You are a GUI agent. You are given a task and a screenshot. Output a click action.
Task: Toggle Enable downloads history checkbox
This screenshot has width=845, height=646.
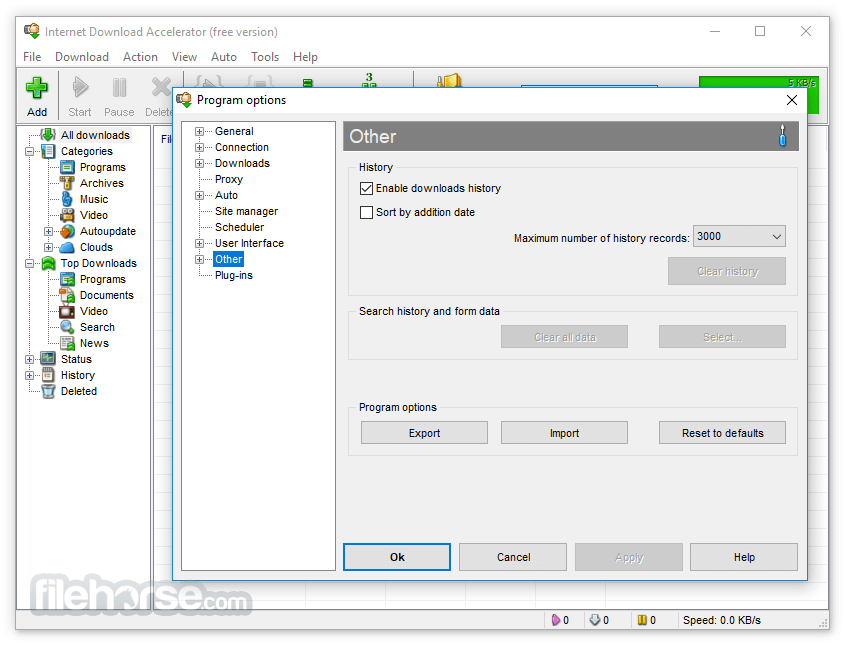click(366, 188)
